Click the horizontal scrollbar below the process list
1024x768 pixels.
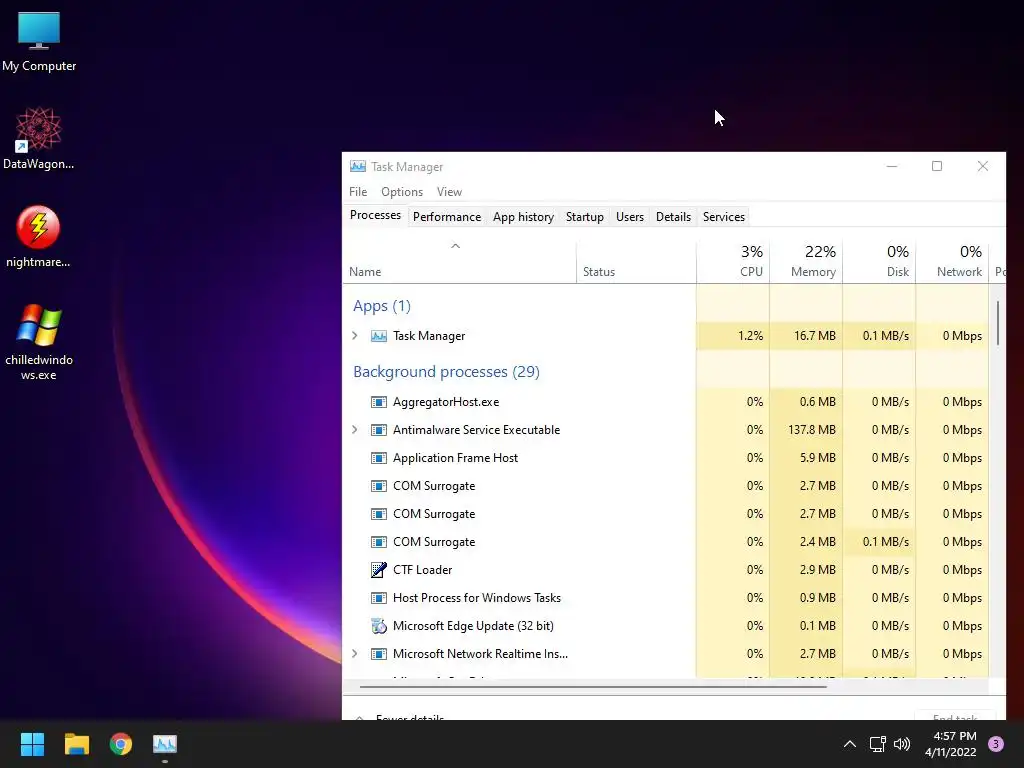coord(593,686)
